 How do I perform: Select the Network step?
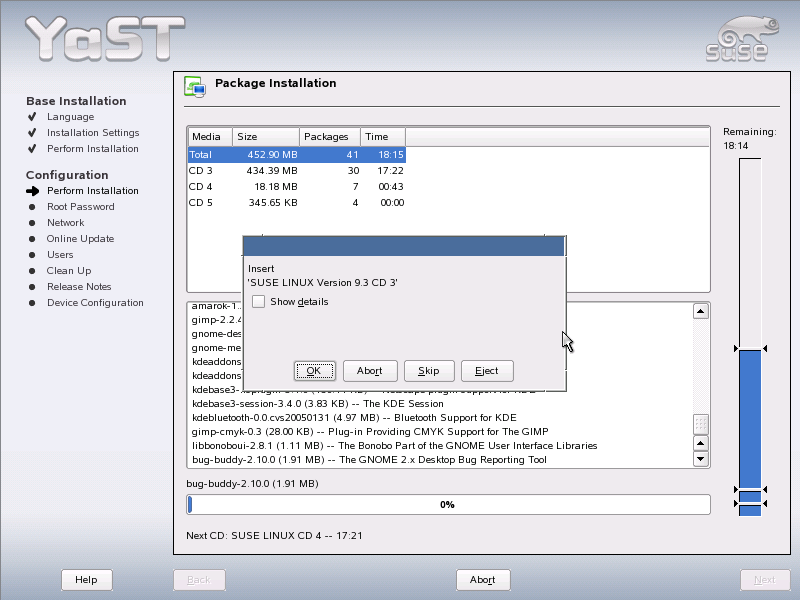(x=66, y=223)
